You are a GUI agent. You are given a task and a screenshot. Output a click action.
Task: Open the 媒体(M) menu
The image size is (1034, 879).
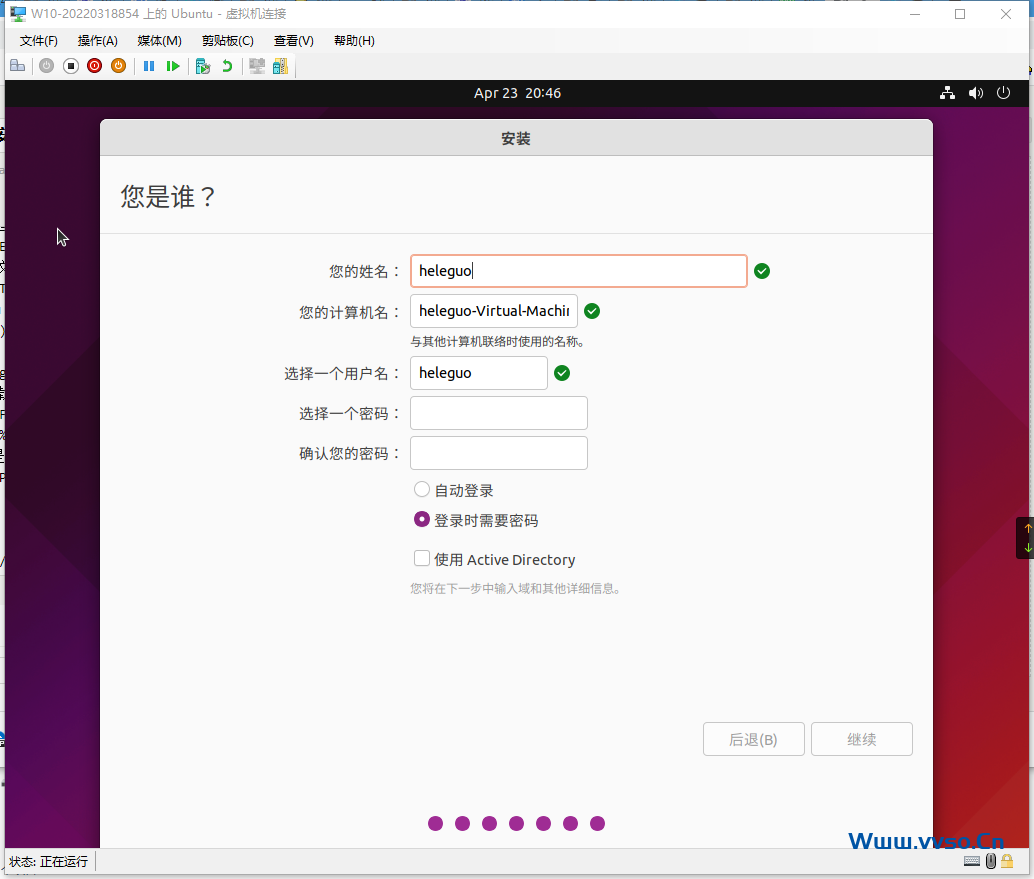pyautogui.click(x=158, y=41)
